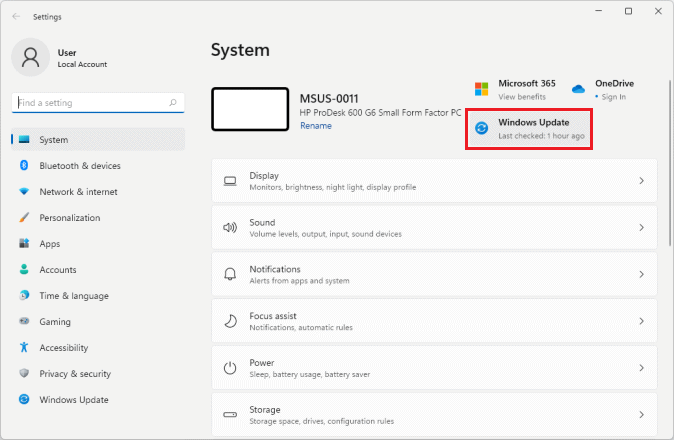Image resolution: width=674 pixels, height=440 pixels.
Task: Click the Privacy & security shield icon
Action: 24,374
